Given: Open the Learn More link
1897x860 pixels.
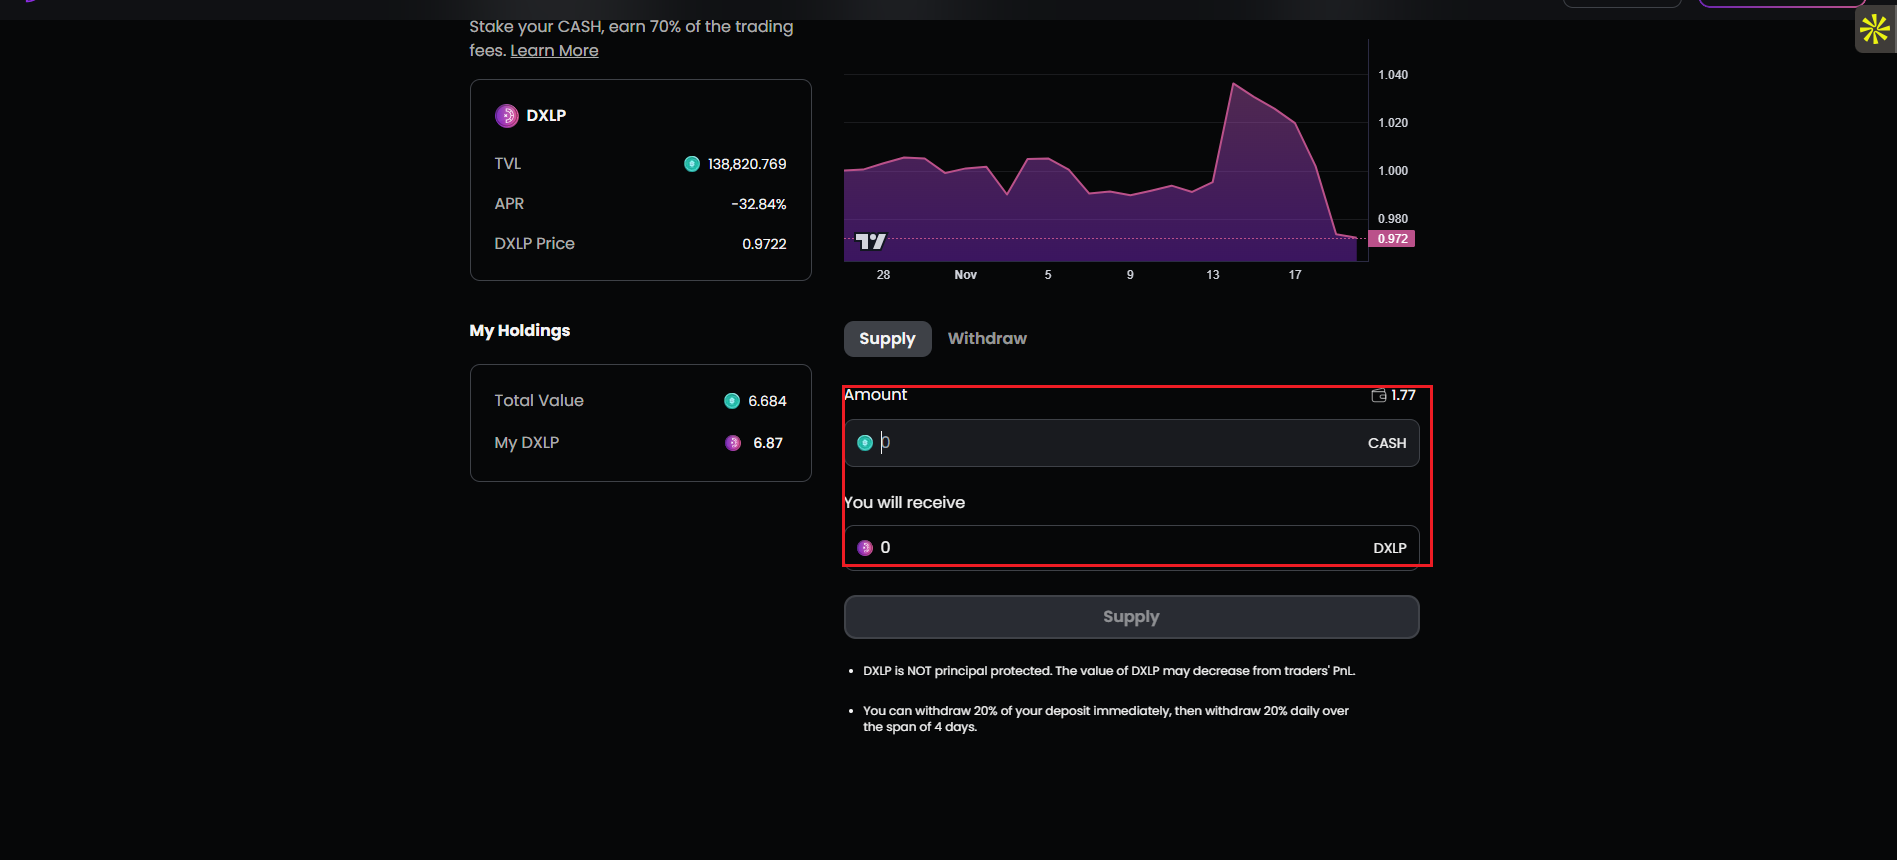Looking at the screenshot, I should pyautogui.click(x=554, y=51).
